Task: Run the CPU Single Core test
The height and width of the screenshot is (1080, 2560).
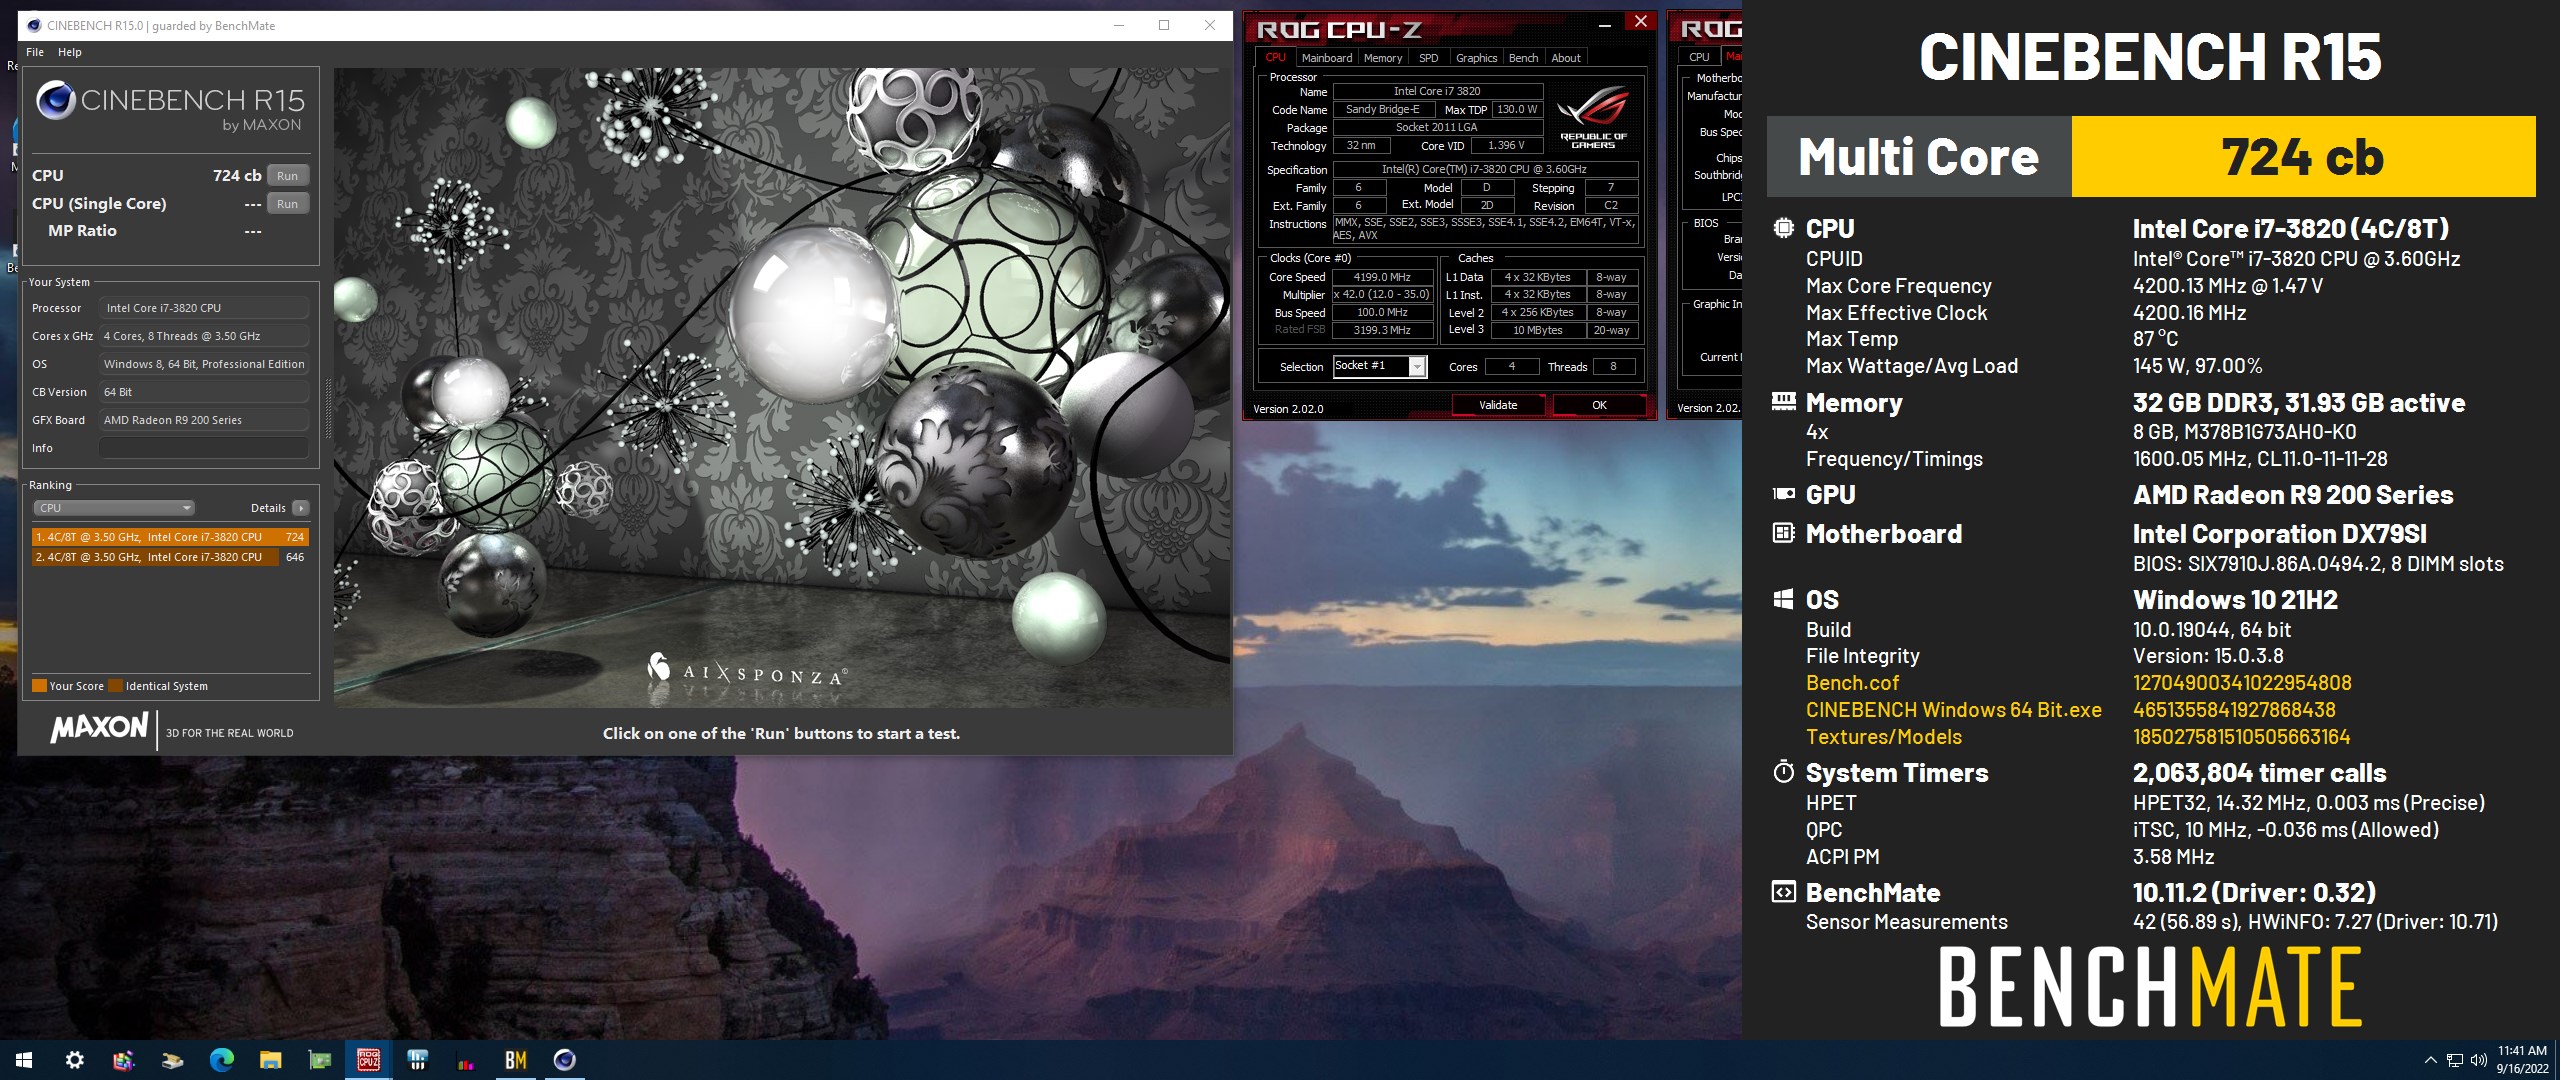Action: coord(288,204)
